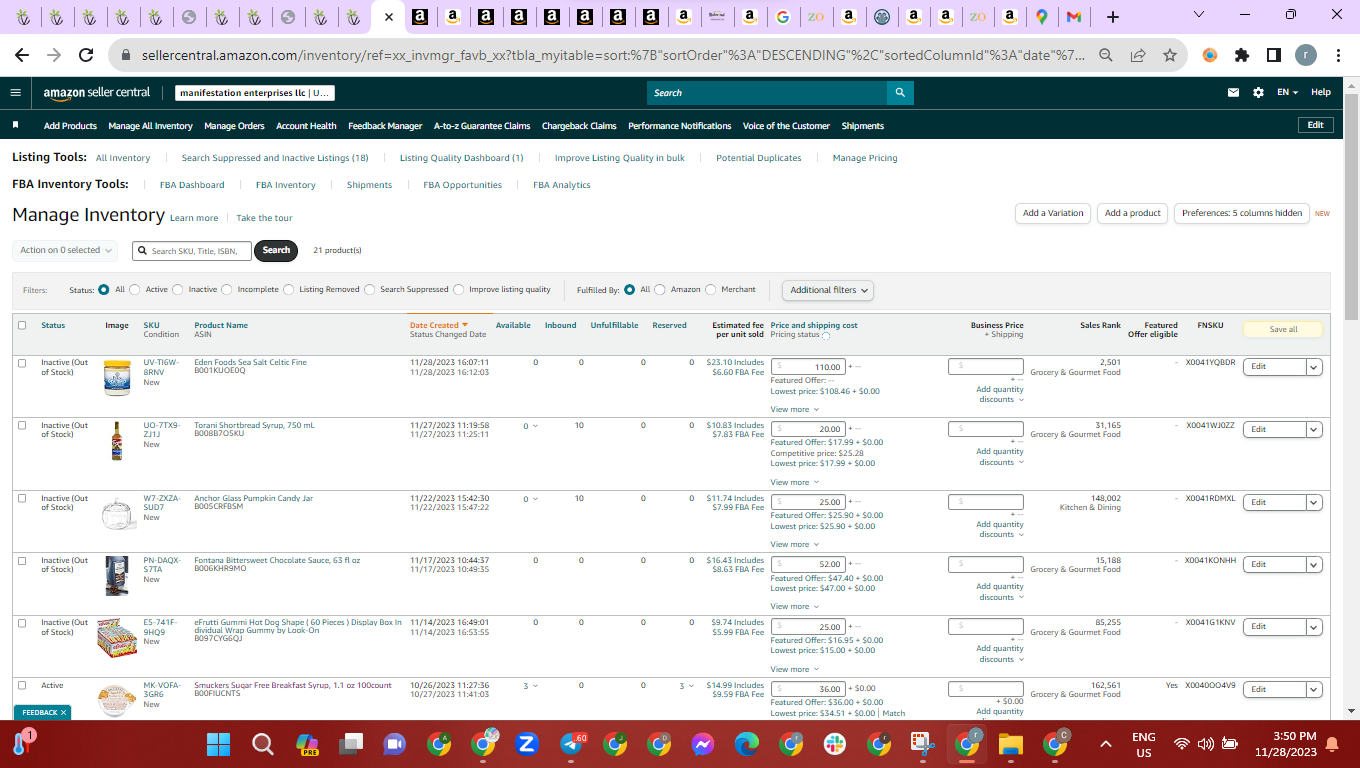The width and height of the screenshot is (1360, 768).
Task: Click the price field showing 110.00
Action: pos(809,367)
